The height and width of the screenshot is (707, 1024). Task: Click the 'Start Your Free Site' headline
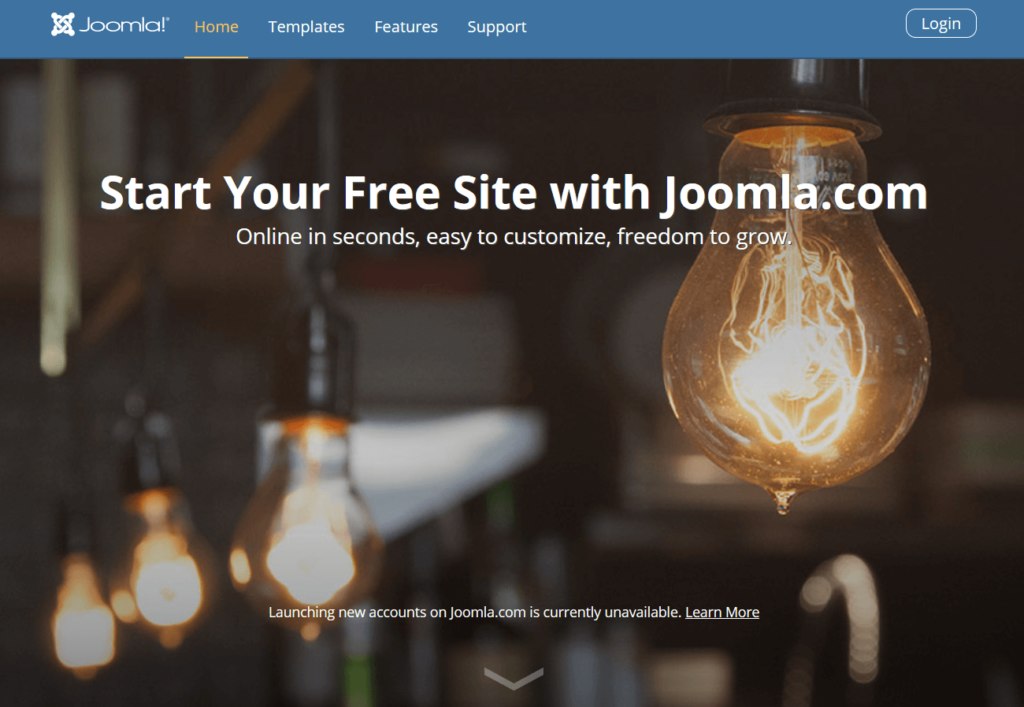[513, 193]
